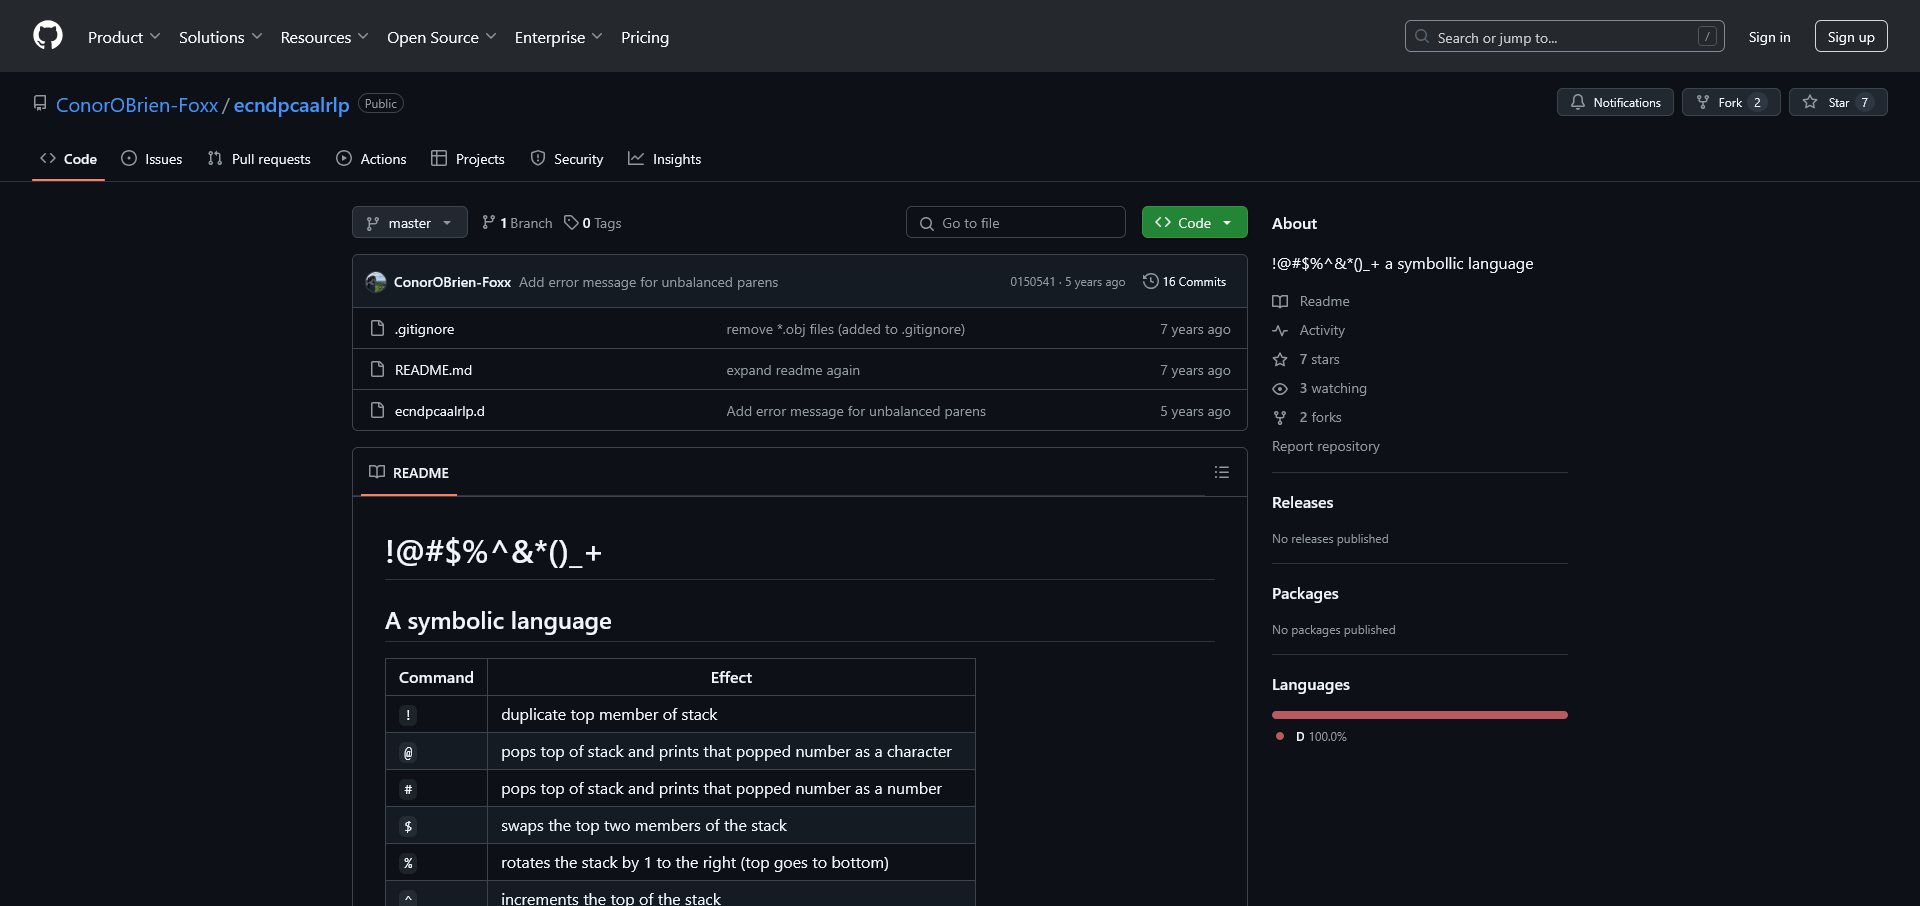Open the Releases heading link
The width and height of the screenshot is (1920, 906).
1302,502
